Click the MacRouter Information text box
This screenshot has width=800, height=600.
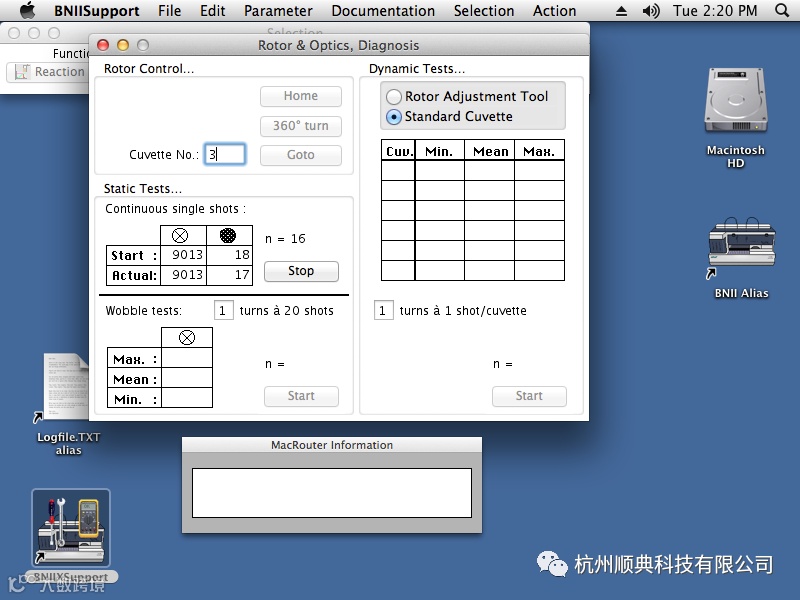(332, 493)
